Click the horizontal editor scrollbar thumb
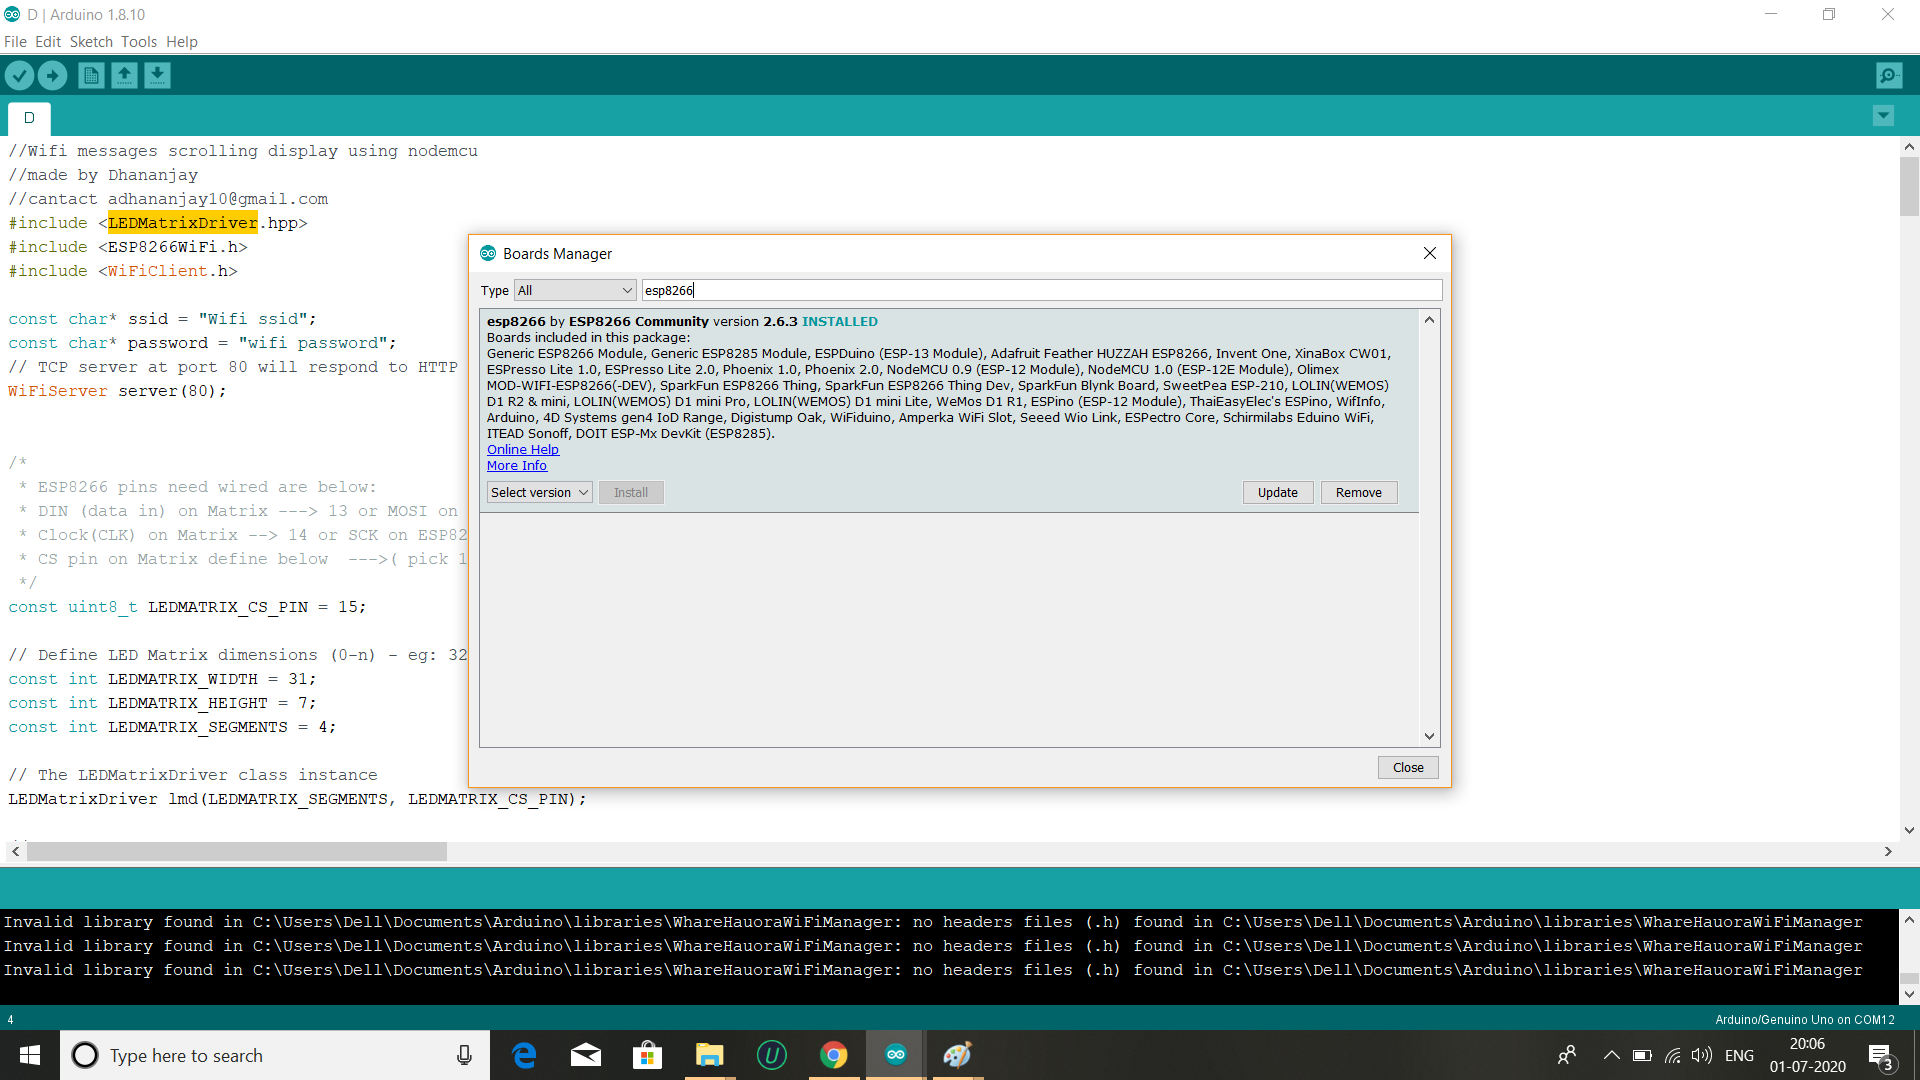Screen dimensions: 1920x1080 [x=237, y=851]
